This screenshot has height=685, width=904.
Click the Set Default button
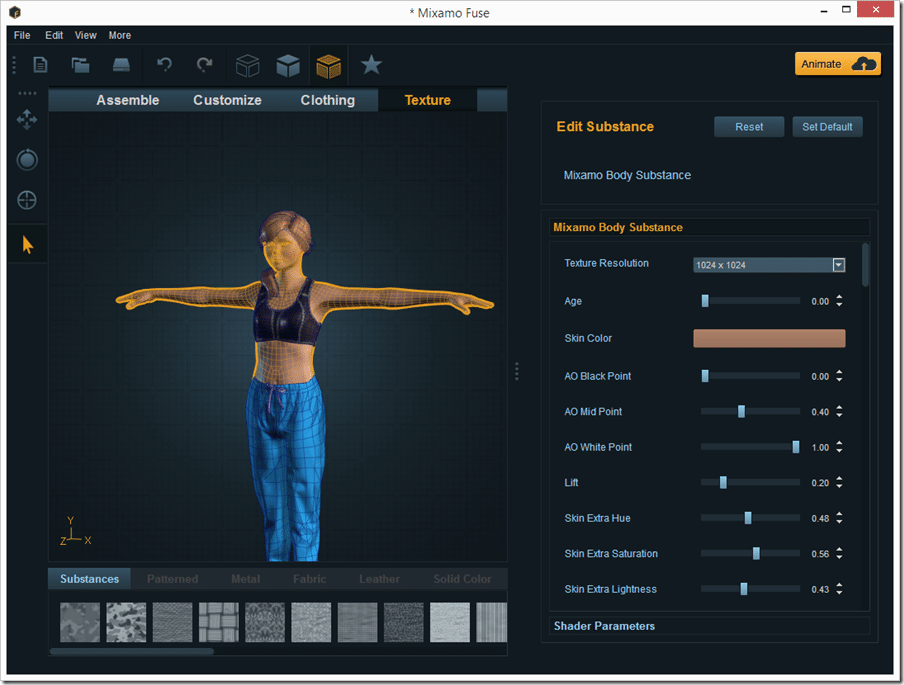pyautogui.click(x=827, y=127)
